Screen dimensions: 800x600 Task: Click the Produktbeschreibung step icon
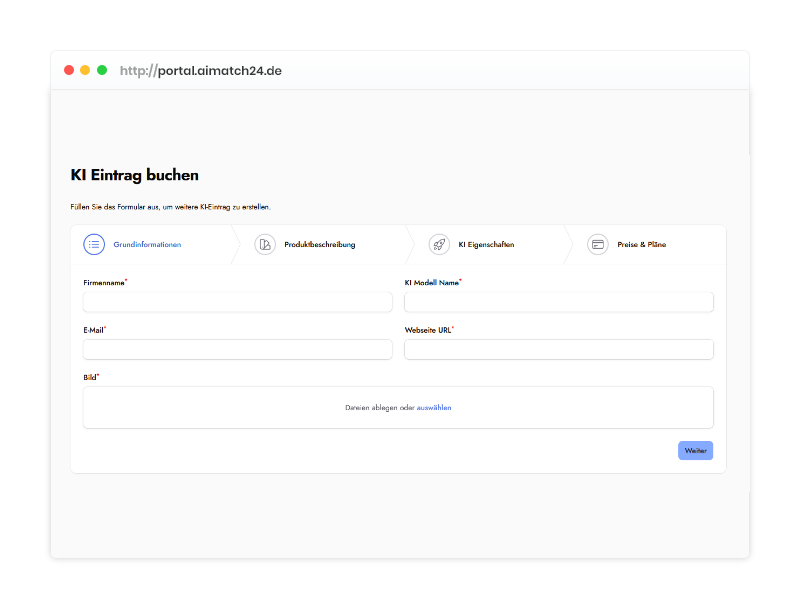tap(265, 244)
